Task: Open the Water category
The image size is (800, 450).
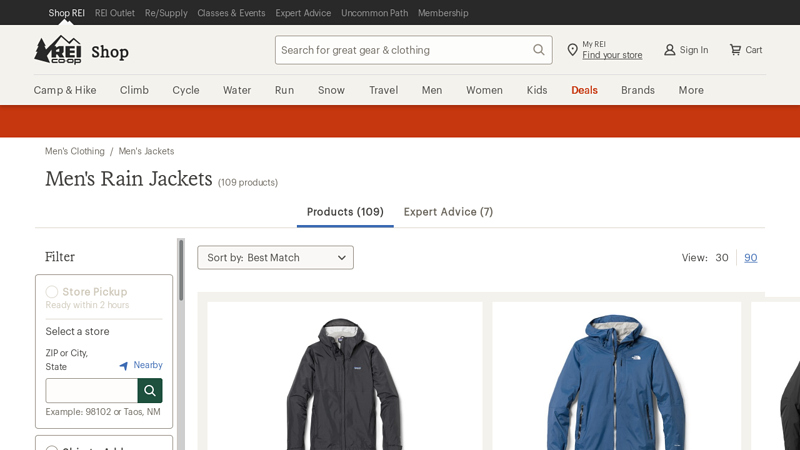Action: pos(237,90)
